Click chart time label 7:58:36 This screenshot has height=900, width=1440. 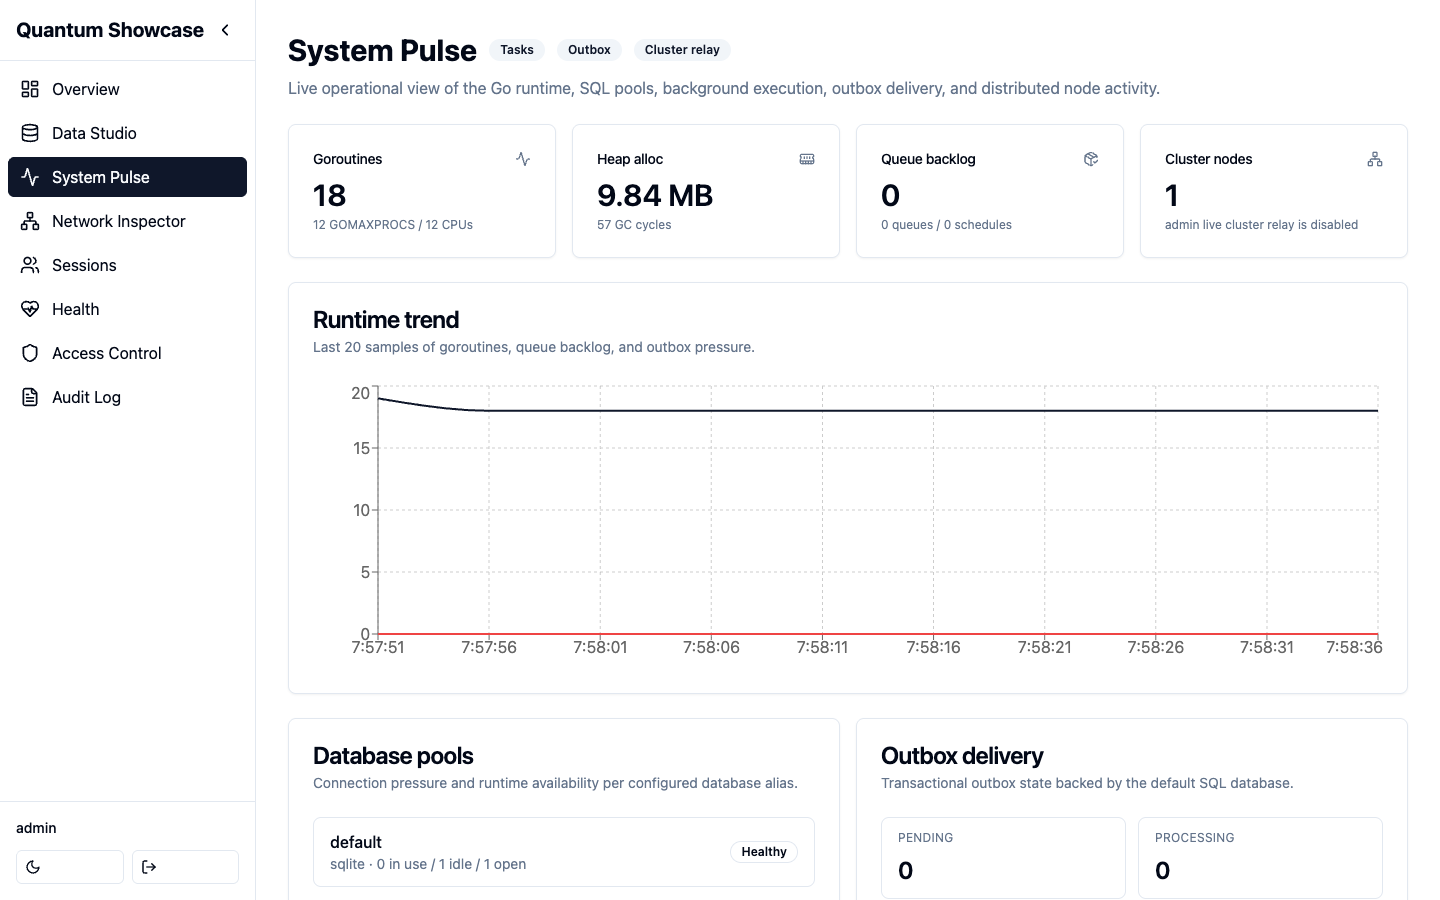1354,647
